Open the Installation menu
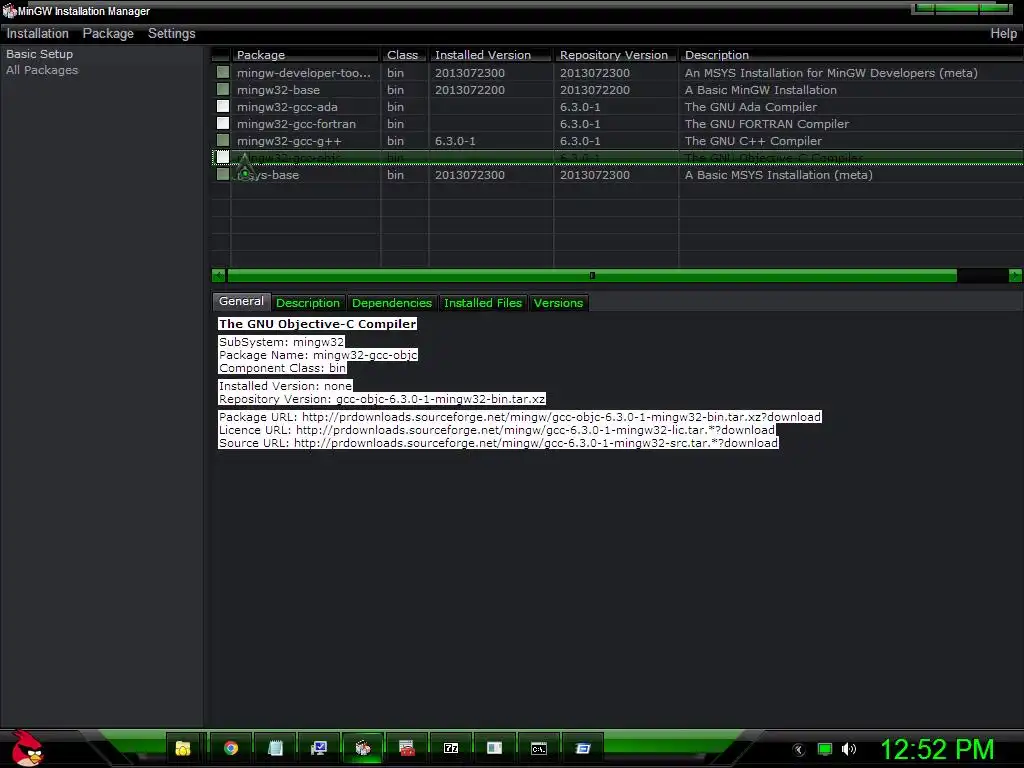 coord(37,33)
